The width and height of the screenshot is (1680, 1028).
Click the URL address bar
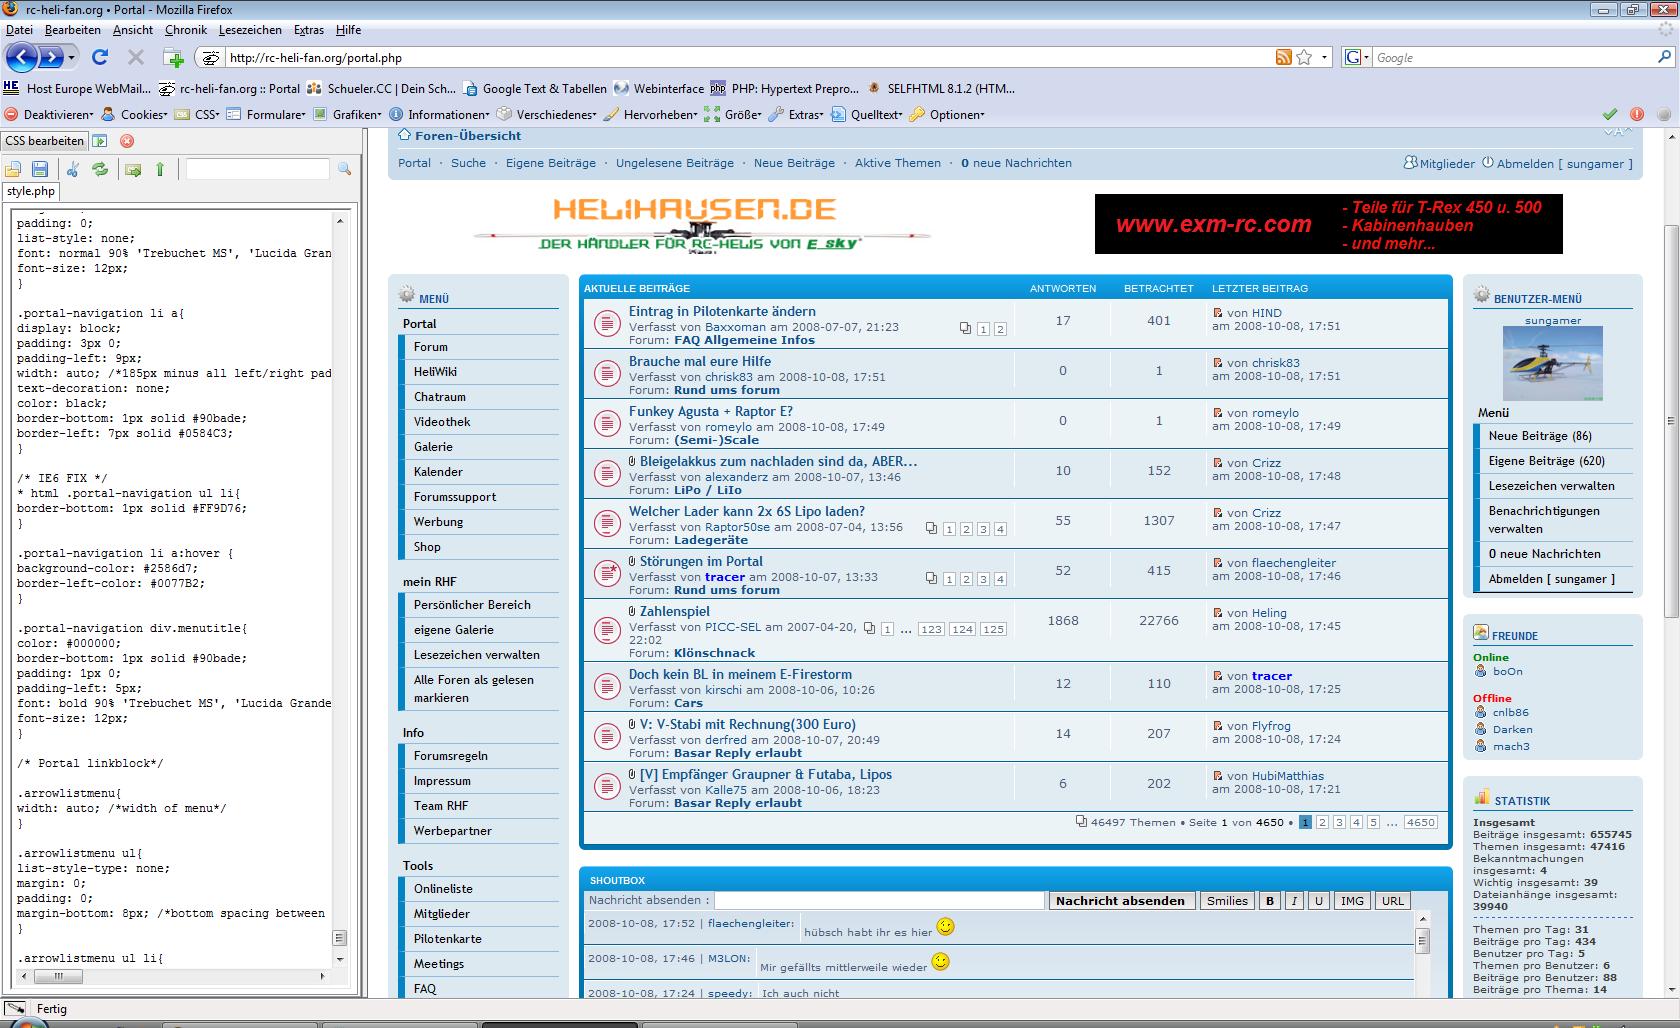748,58
